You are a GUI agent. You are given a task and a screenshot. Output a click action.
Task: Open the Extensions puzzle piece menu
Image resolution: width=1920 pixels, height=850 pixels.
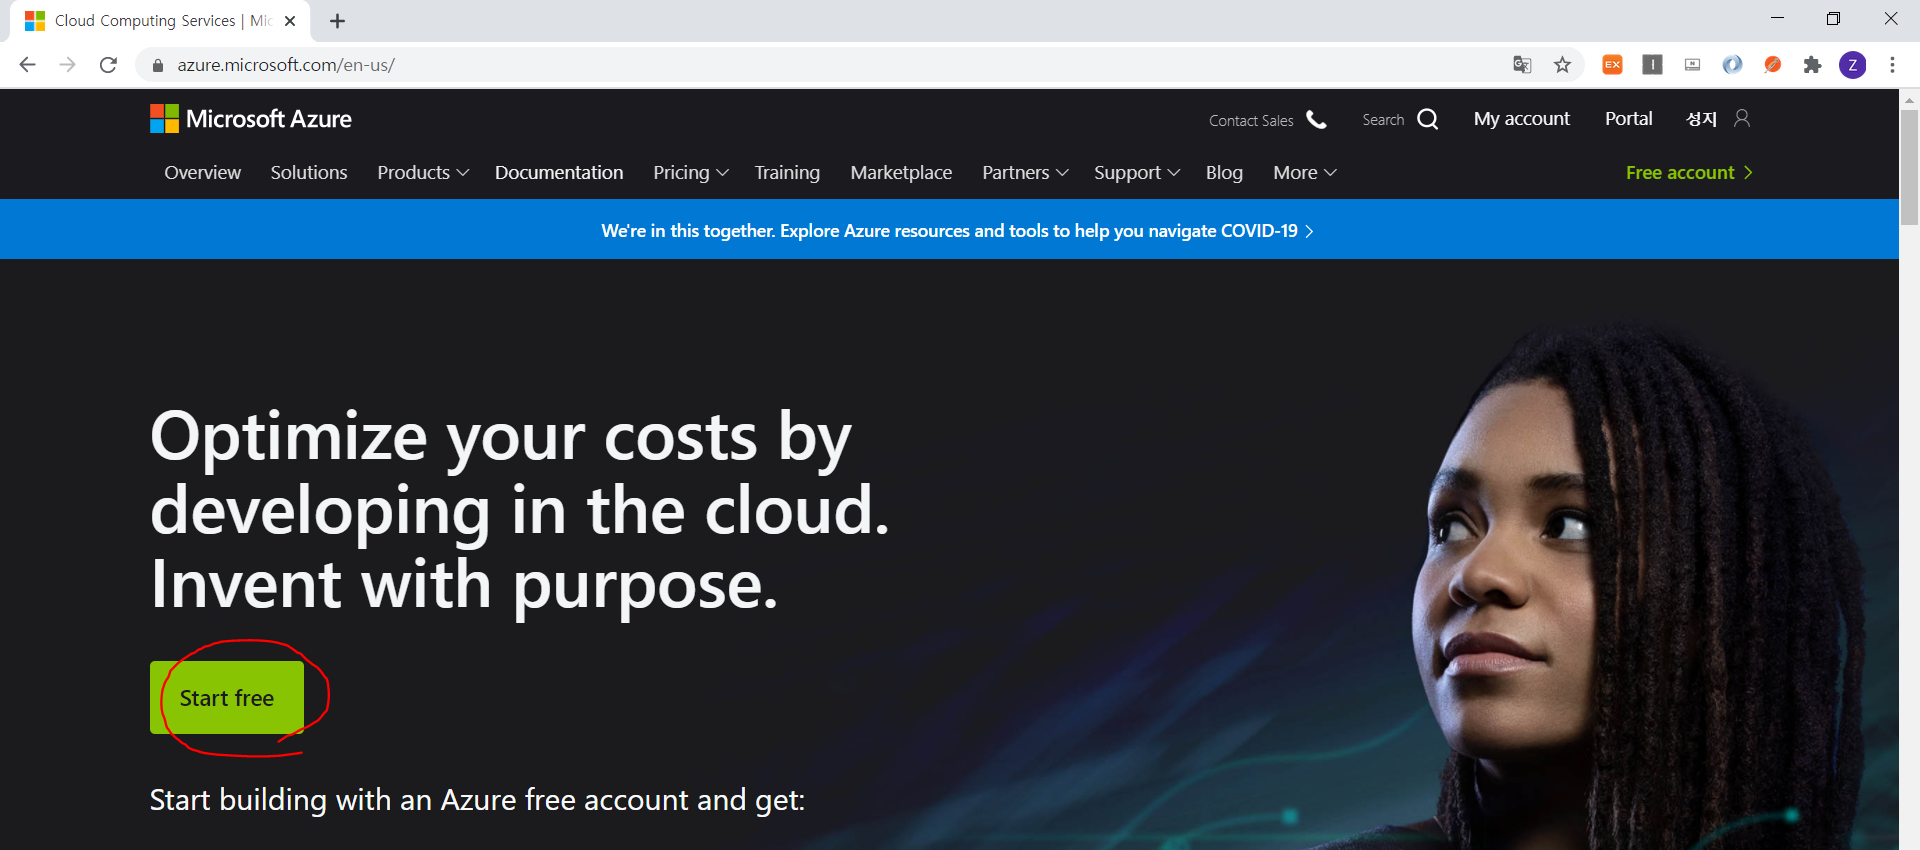(x=1812, y=65)
